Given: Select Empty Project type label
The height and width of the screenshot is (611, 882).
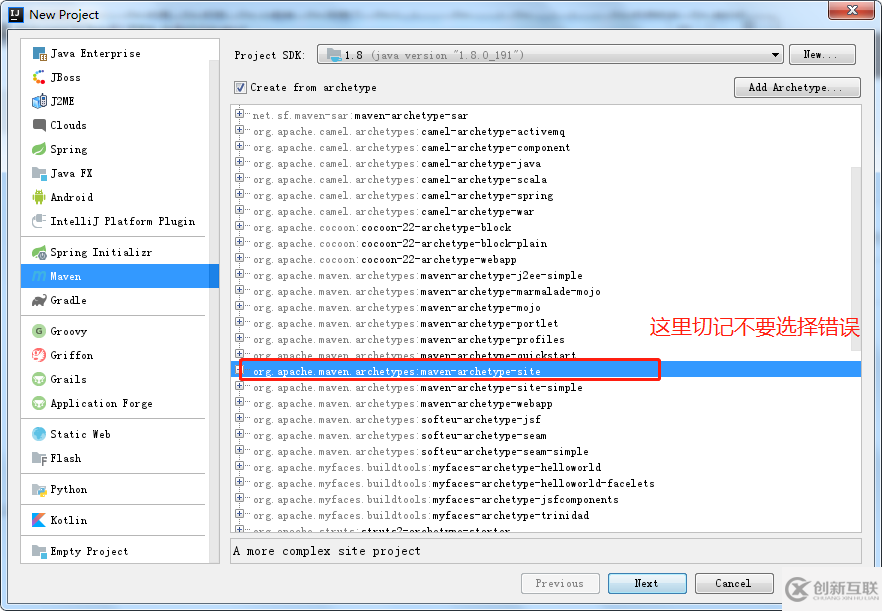Looking at the screenshot, I should coord(89,551).
